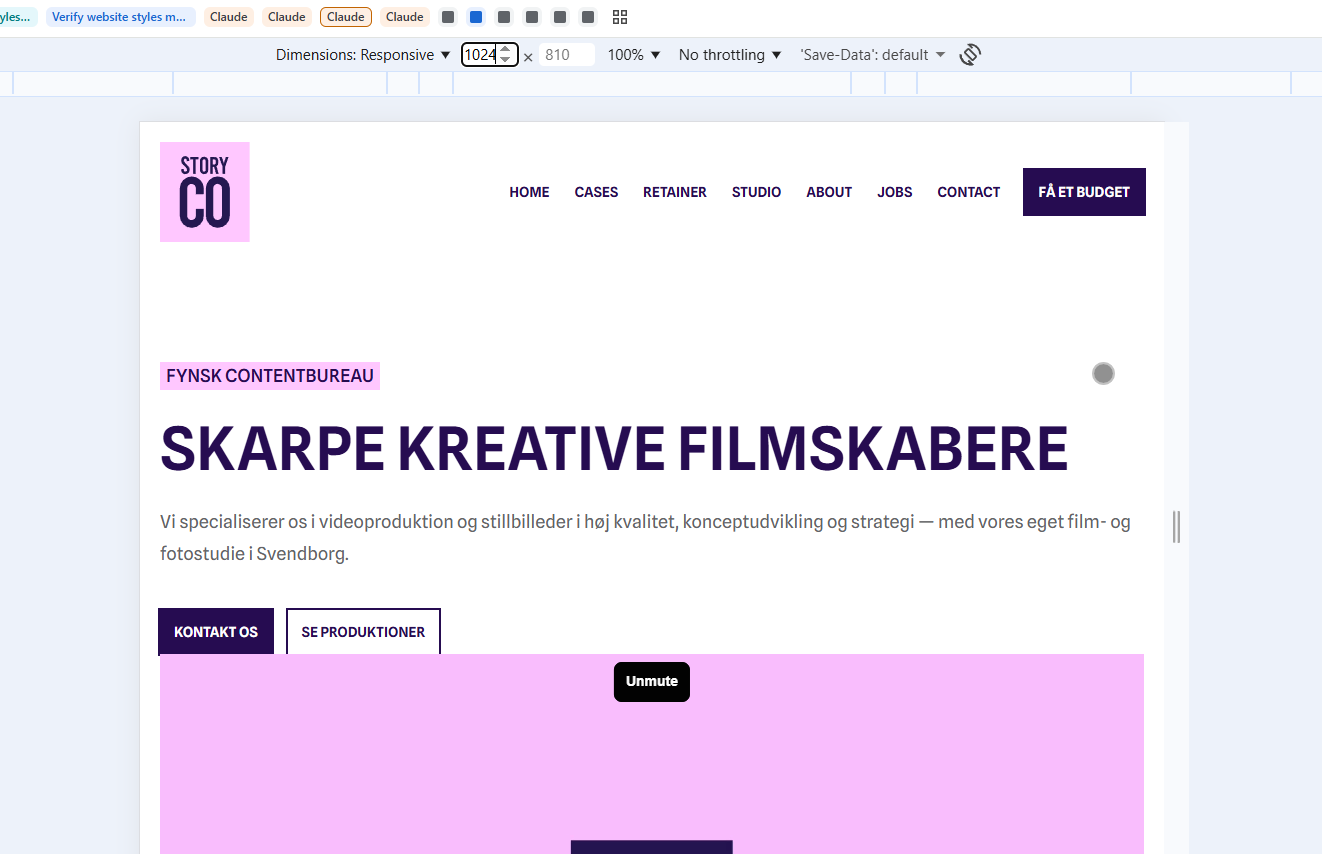The width and height of the screenshot is (1322, 854).
Task: Unmute the video
Action: click(x=652, y=682)
